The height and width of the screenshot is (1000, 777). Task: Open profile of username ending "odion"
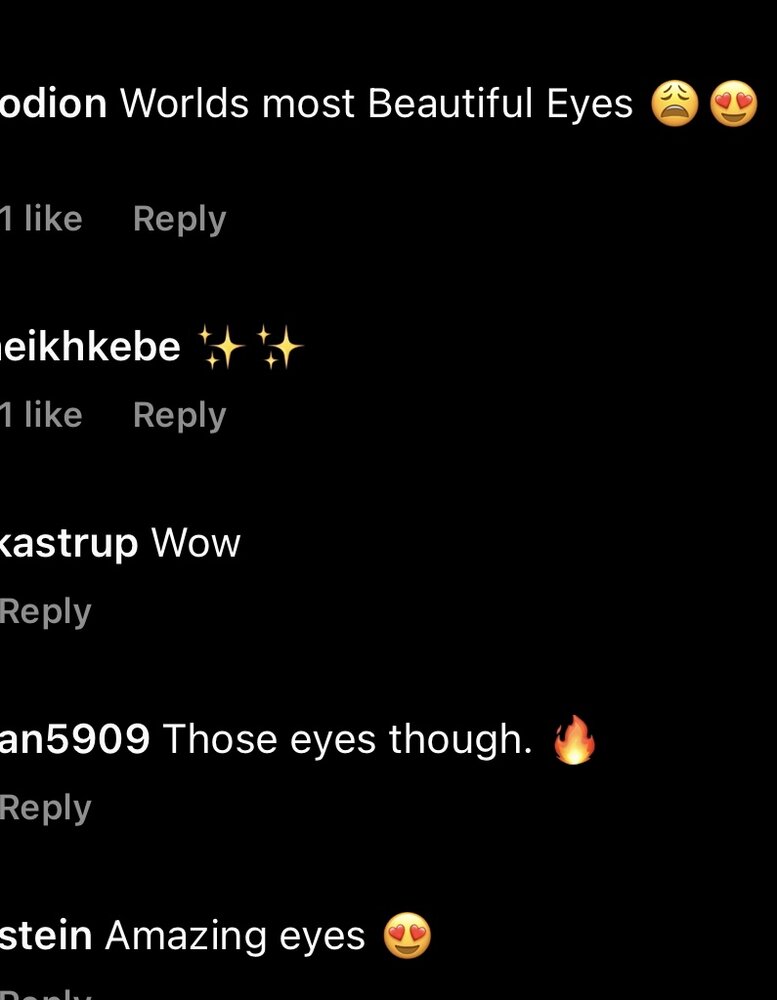(53, 104)
